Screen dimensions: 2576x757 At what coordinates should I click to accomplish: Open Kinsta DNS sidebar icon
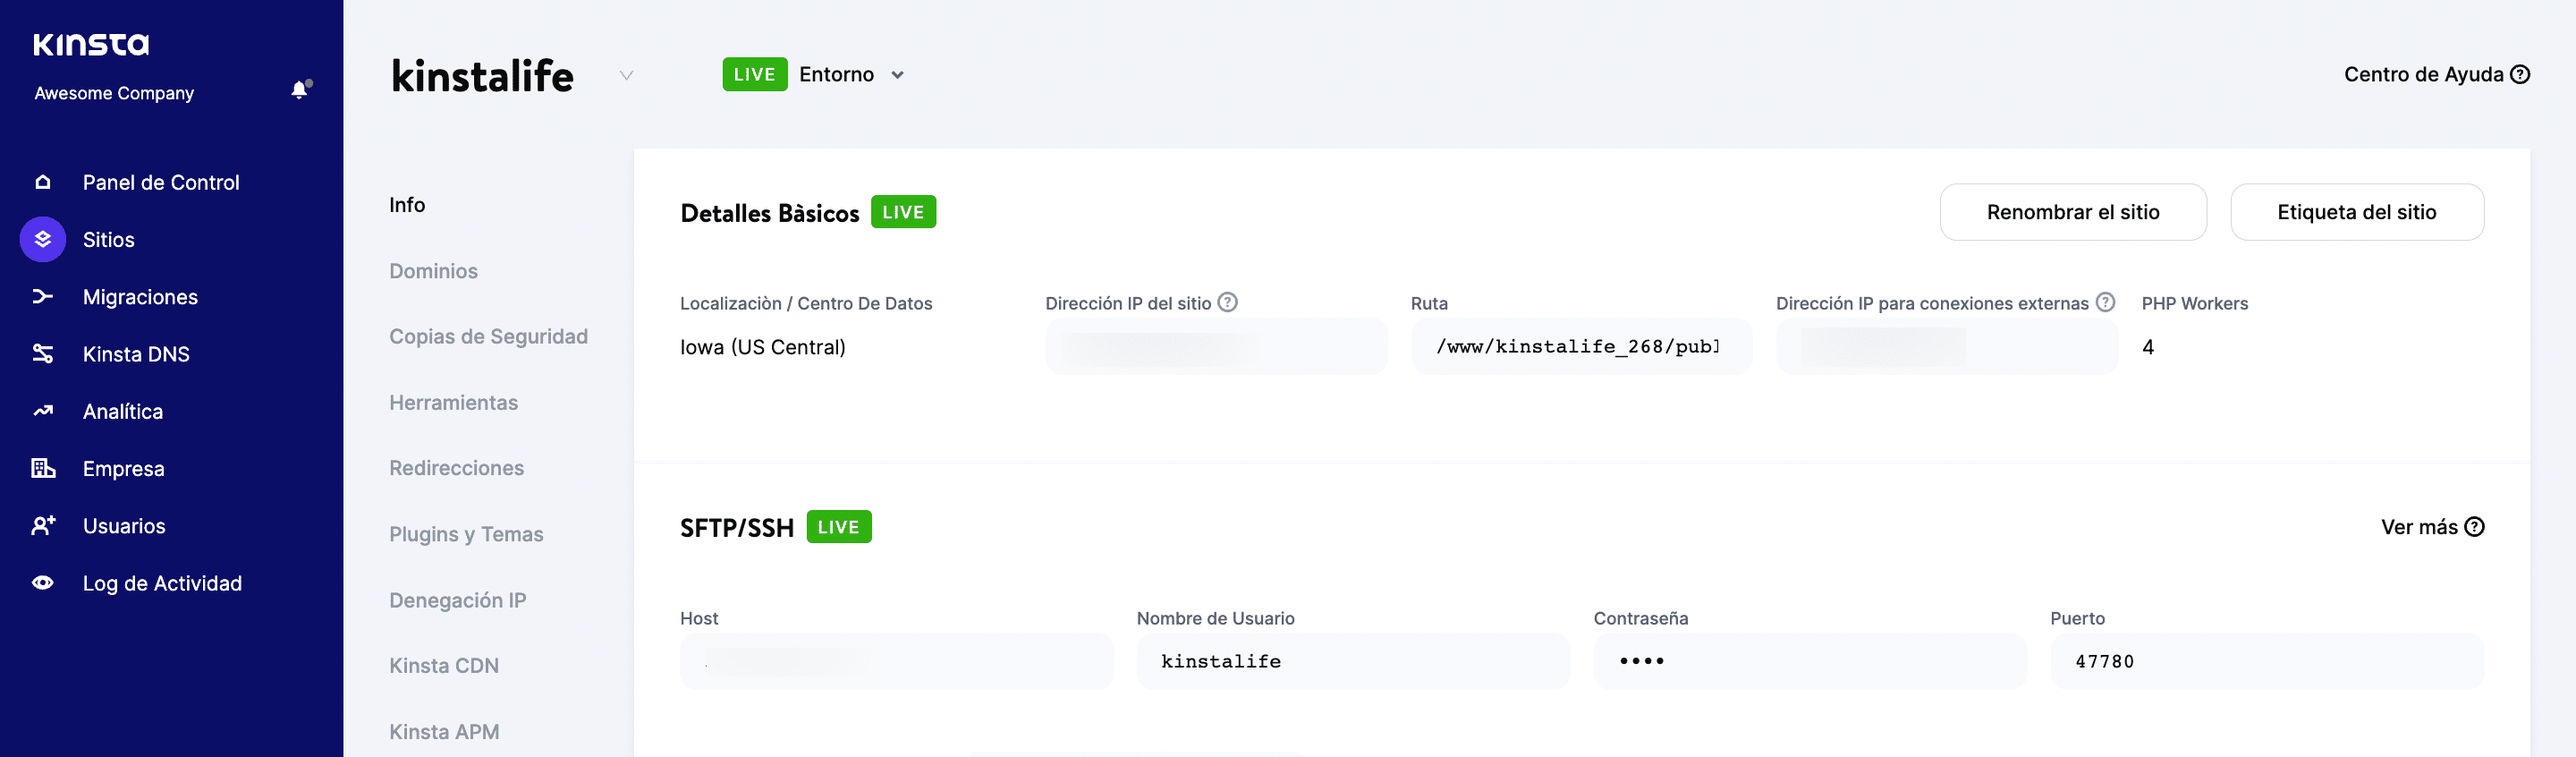tap(42, 354)
